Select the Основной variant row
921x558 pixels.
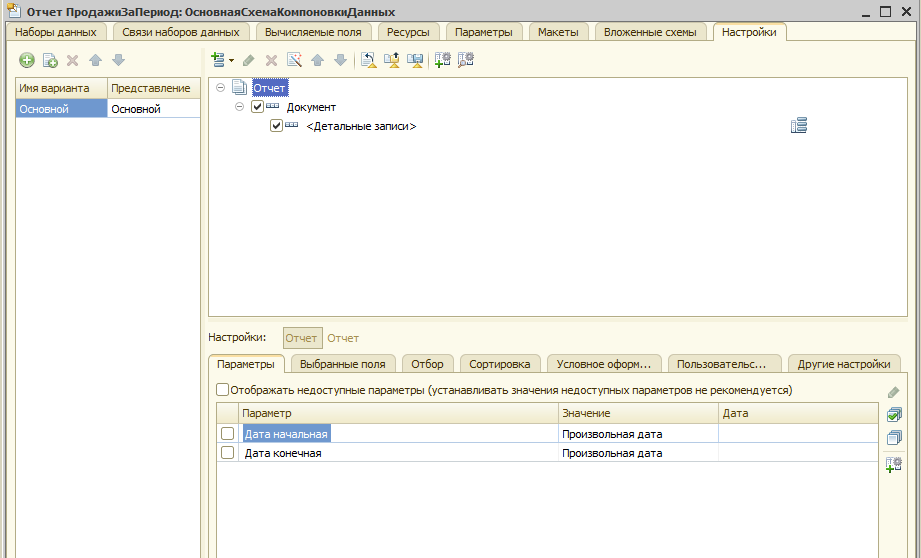(60, 109)
